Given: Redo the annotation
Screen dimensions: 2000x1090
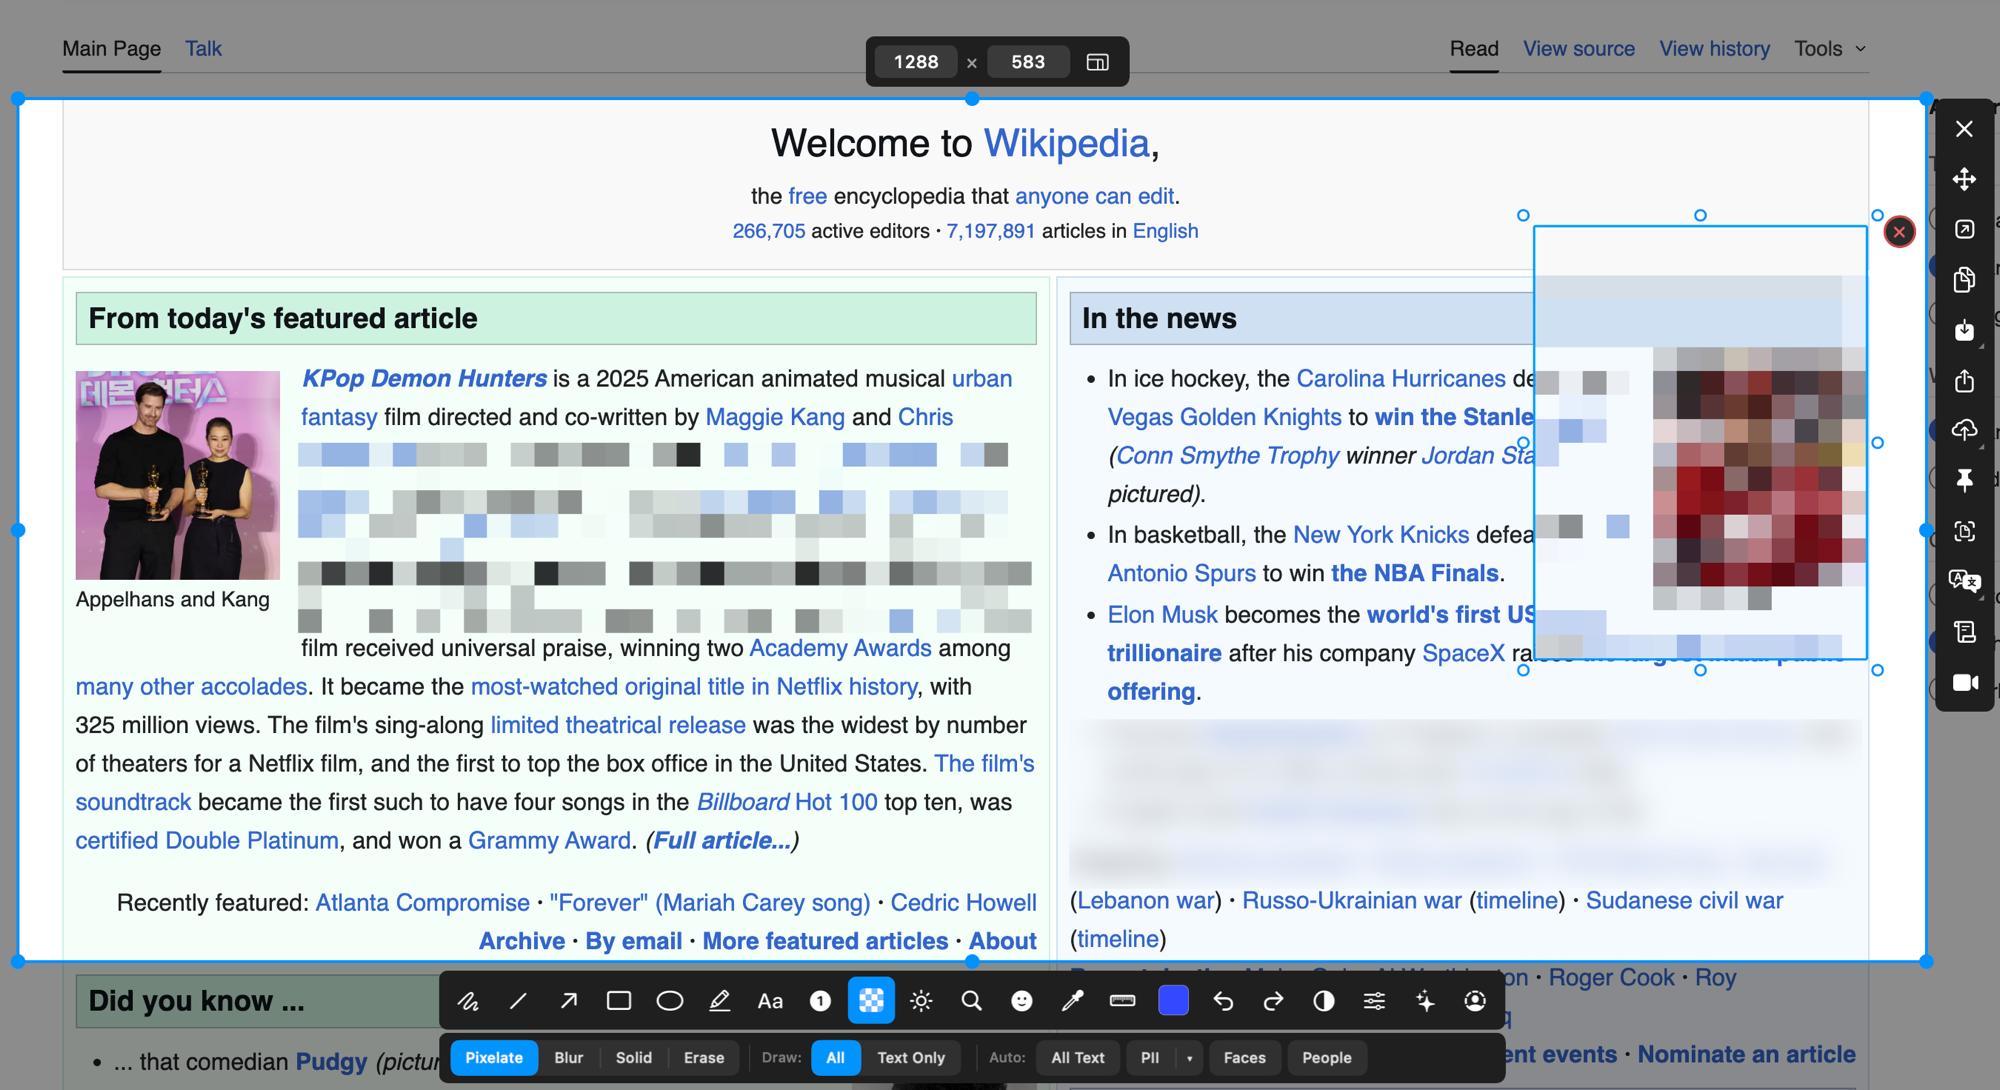Looking at the screenshot, I should (x=1273, y=1001).
